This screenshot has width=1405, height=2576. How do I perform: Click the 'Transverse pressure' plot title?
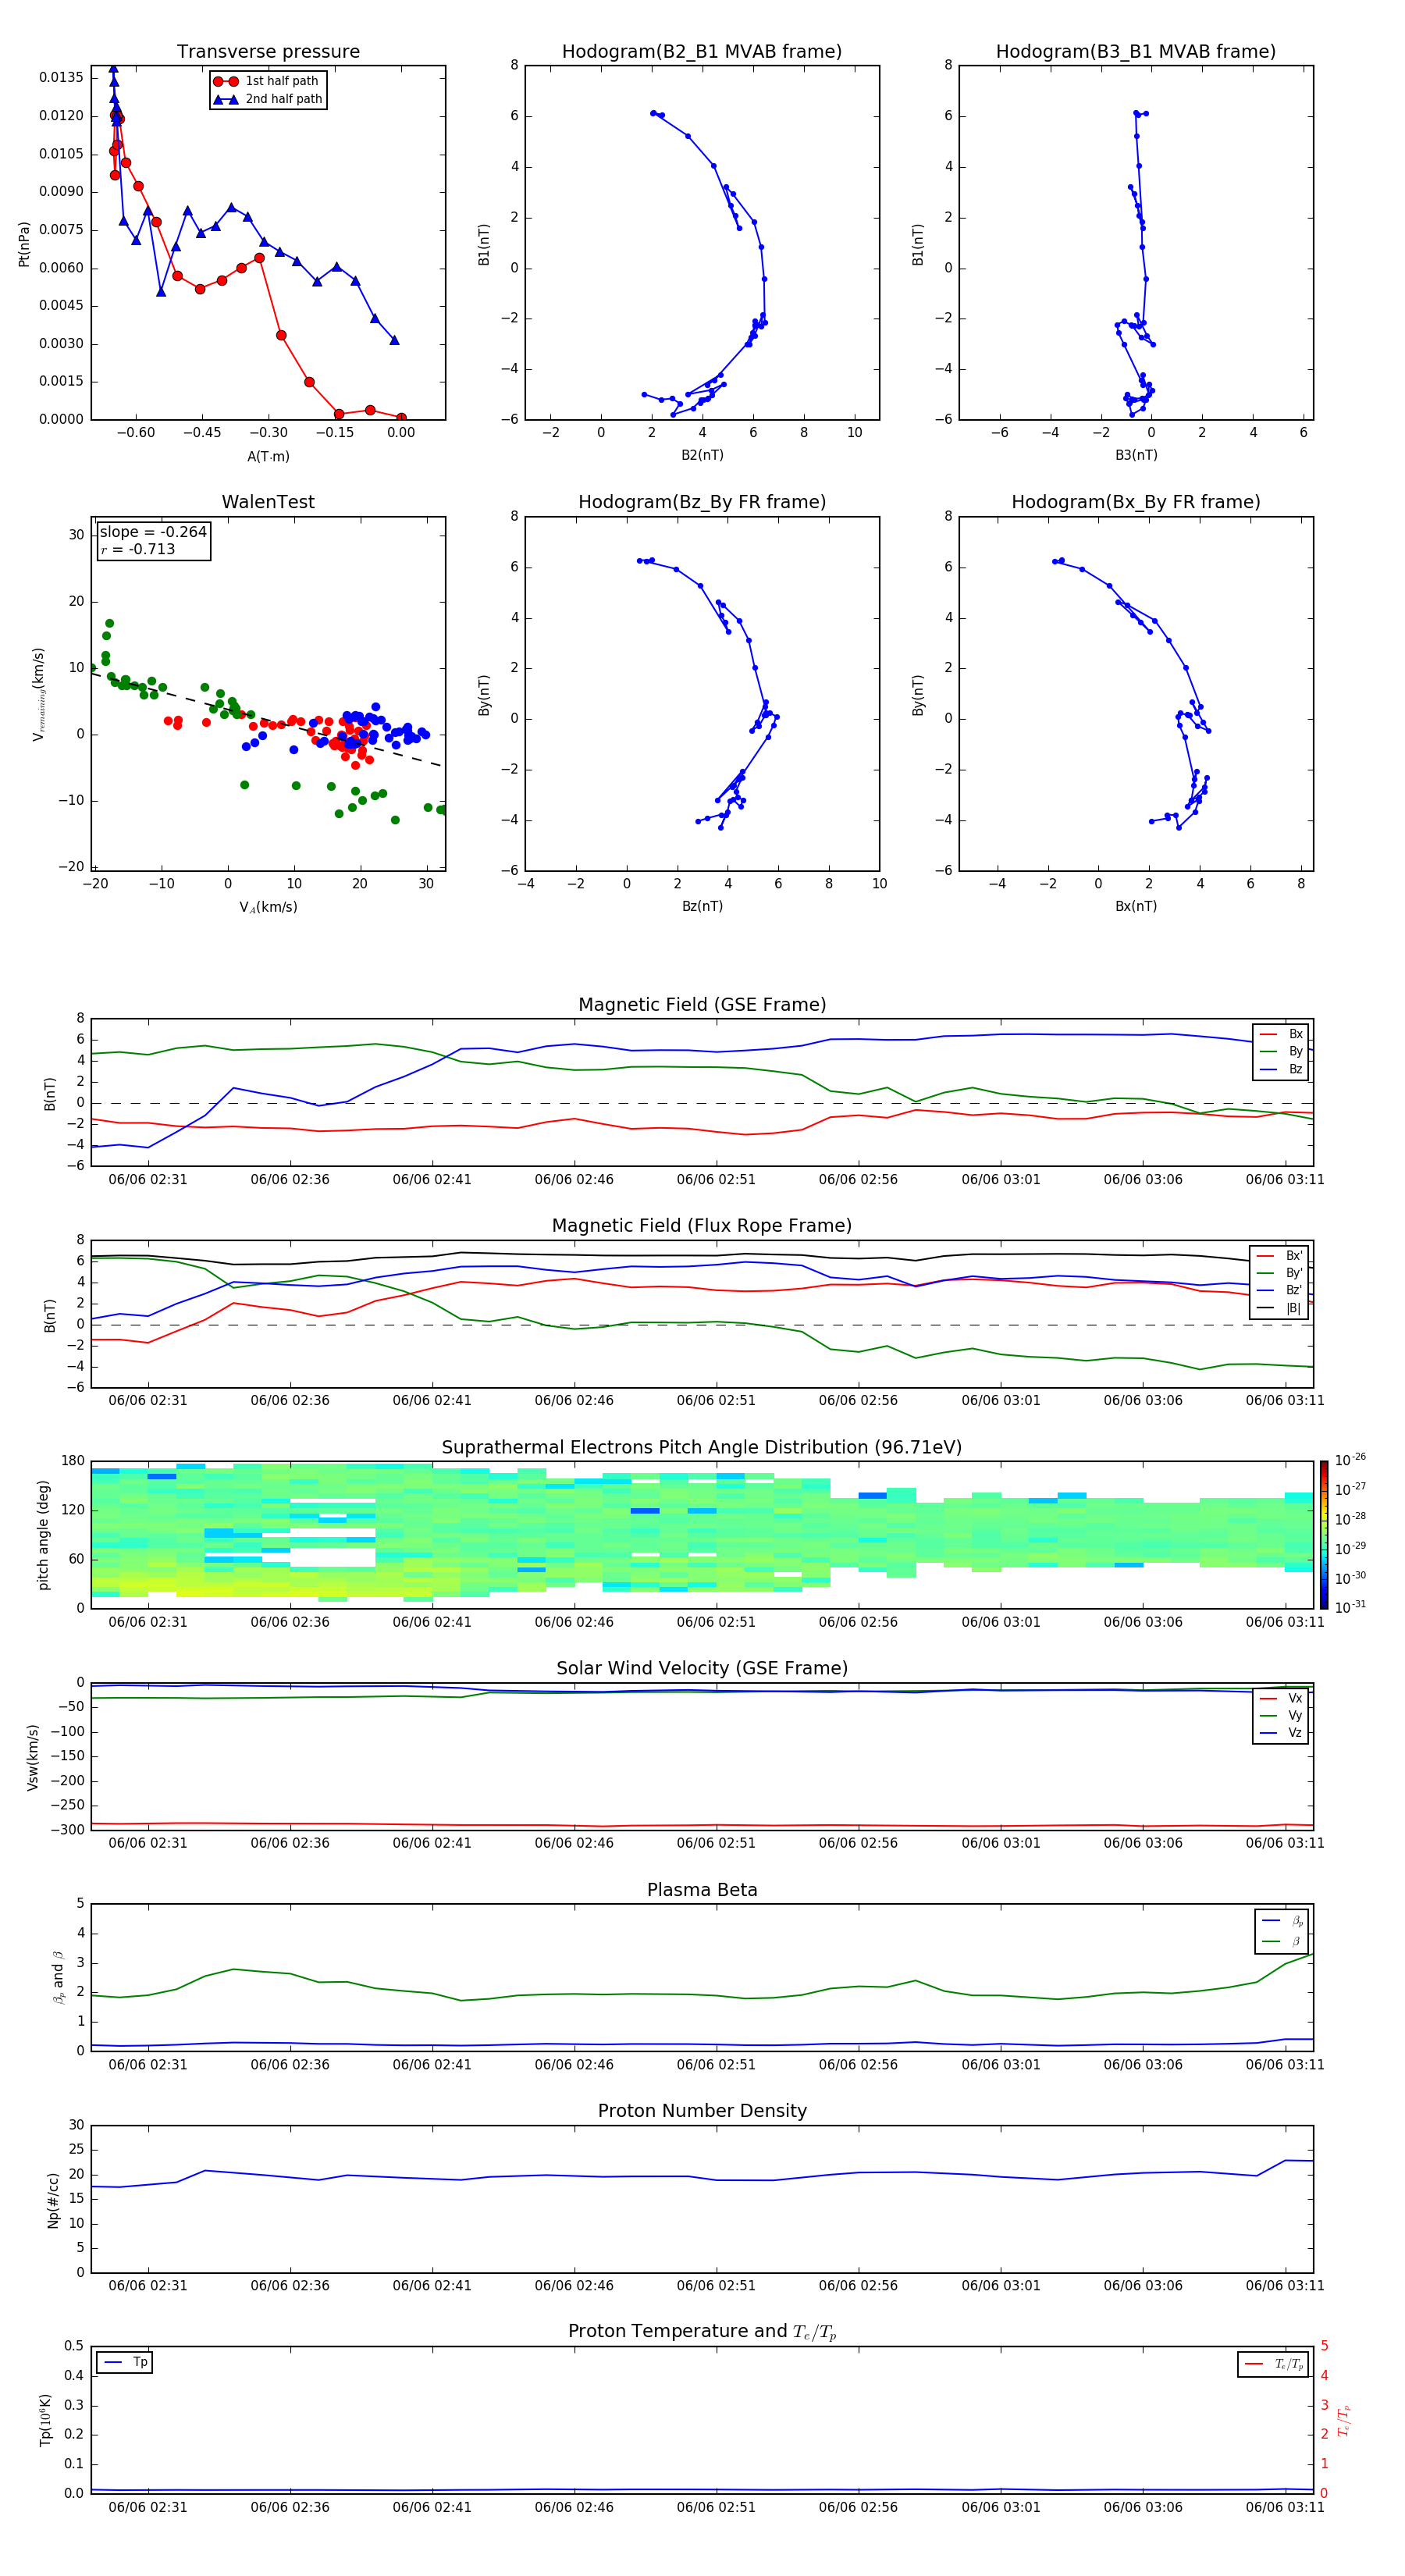point(268,51)
